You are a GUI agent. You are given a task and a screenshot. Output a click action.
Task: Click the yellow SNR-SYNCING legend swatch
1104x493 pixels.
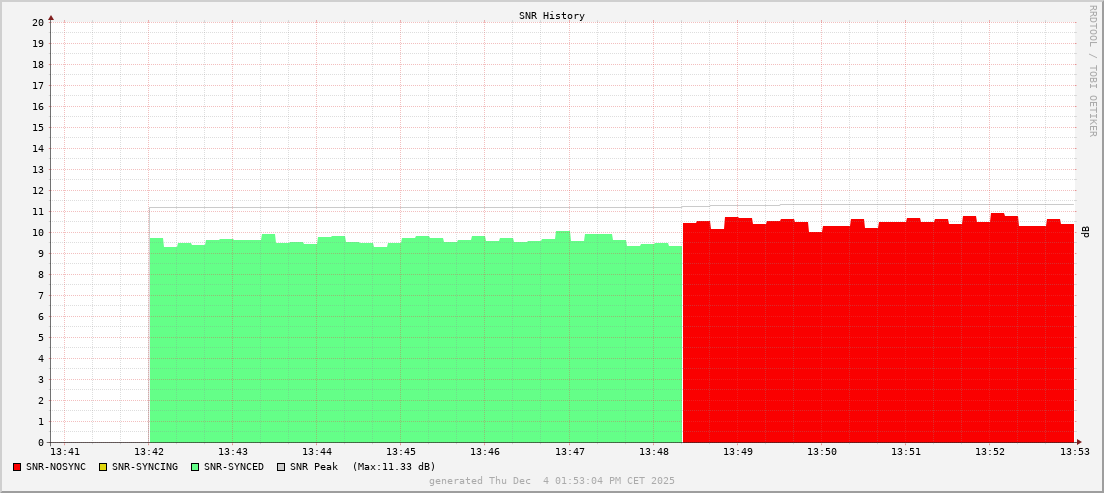102,467
